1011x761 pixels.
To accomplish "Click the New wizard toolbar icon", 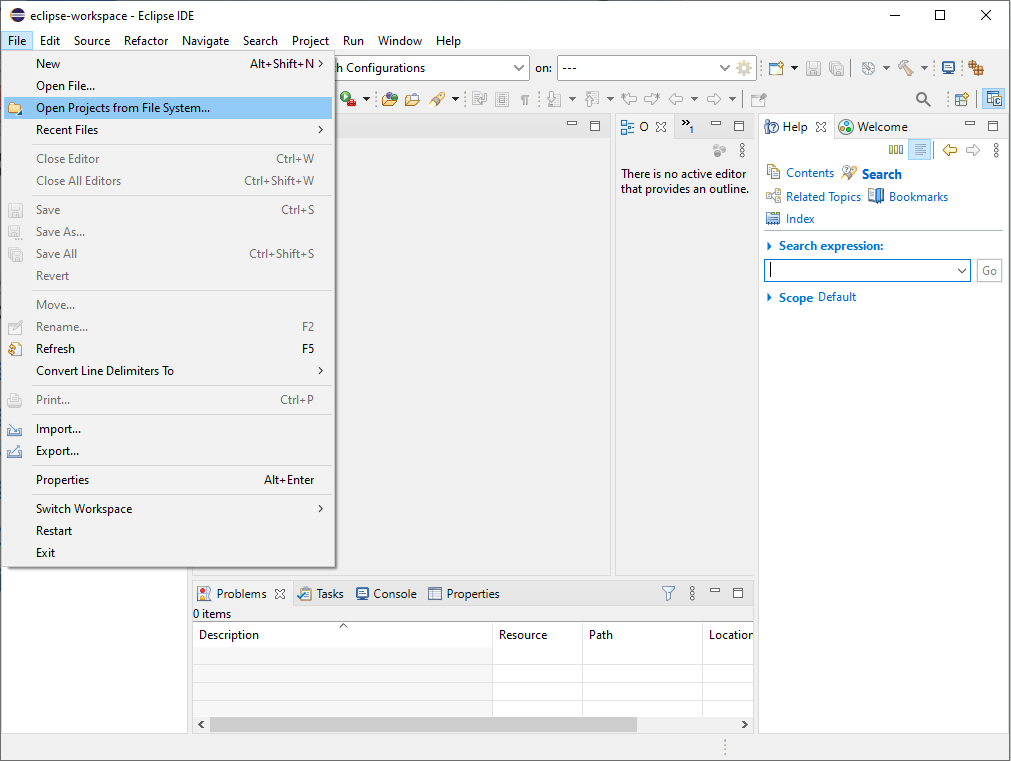I will pyautogui.click(x=776, y=68).
